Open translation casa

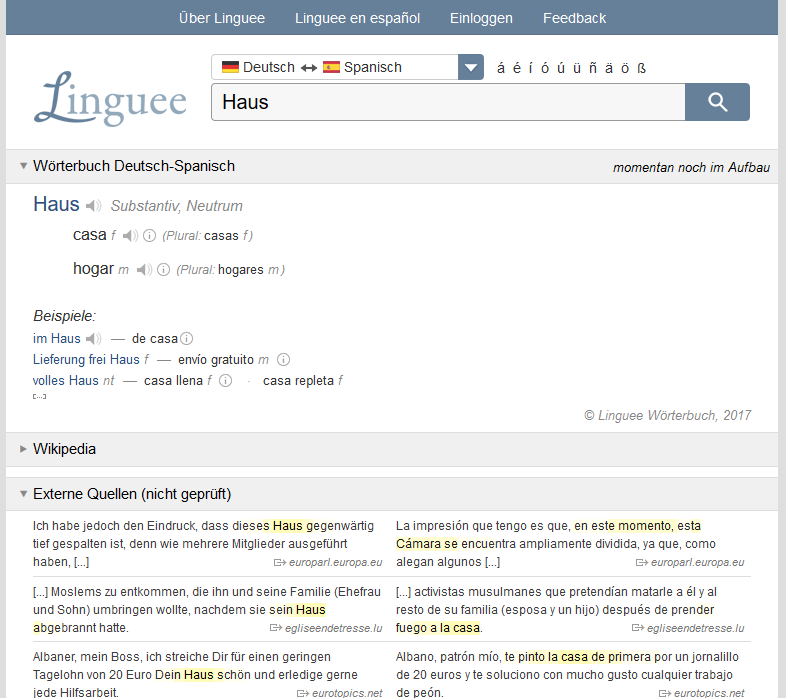coord(90,235)
